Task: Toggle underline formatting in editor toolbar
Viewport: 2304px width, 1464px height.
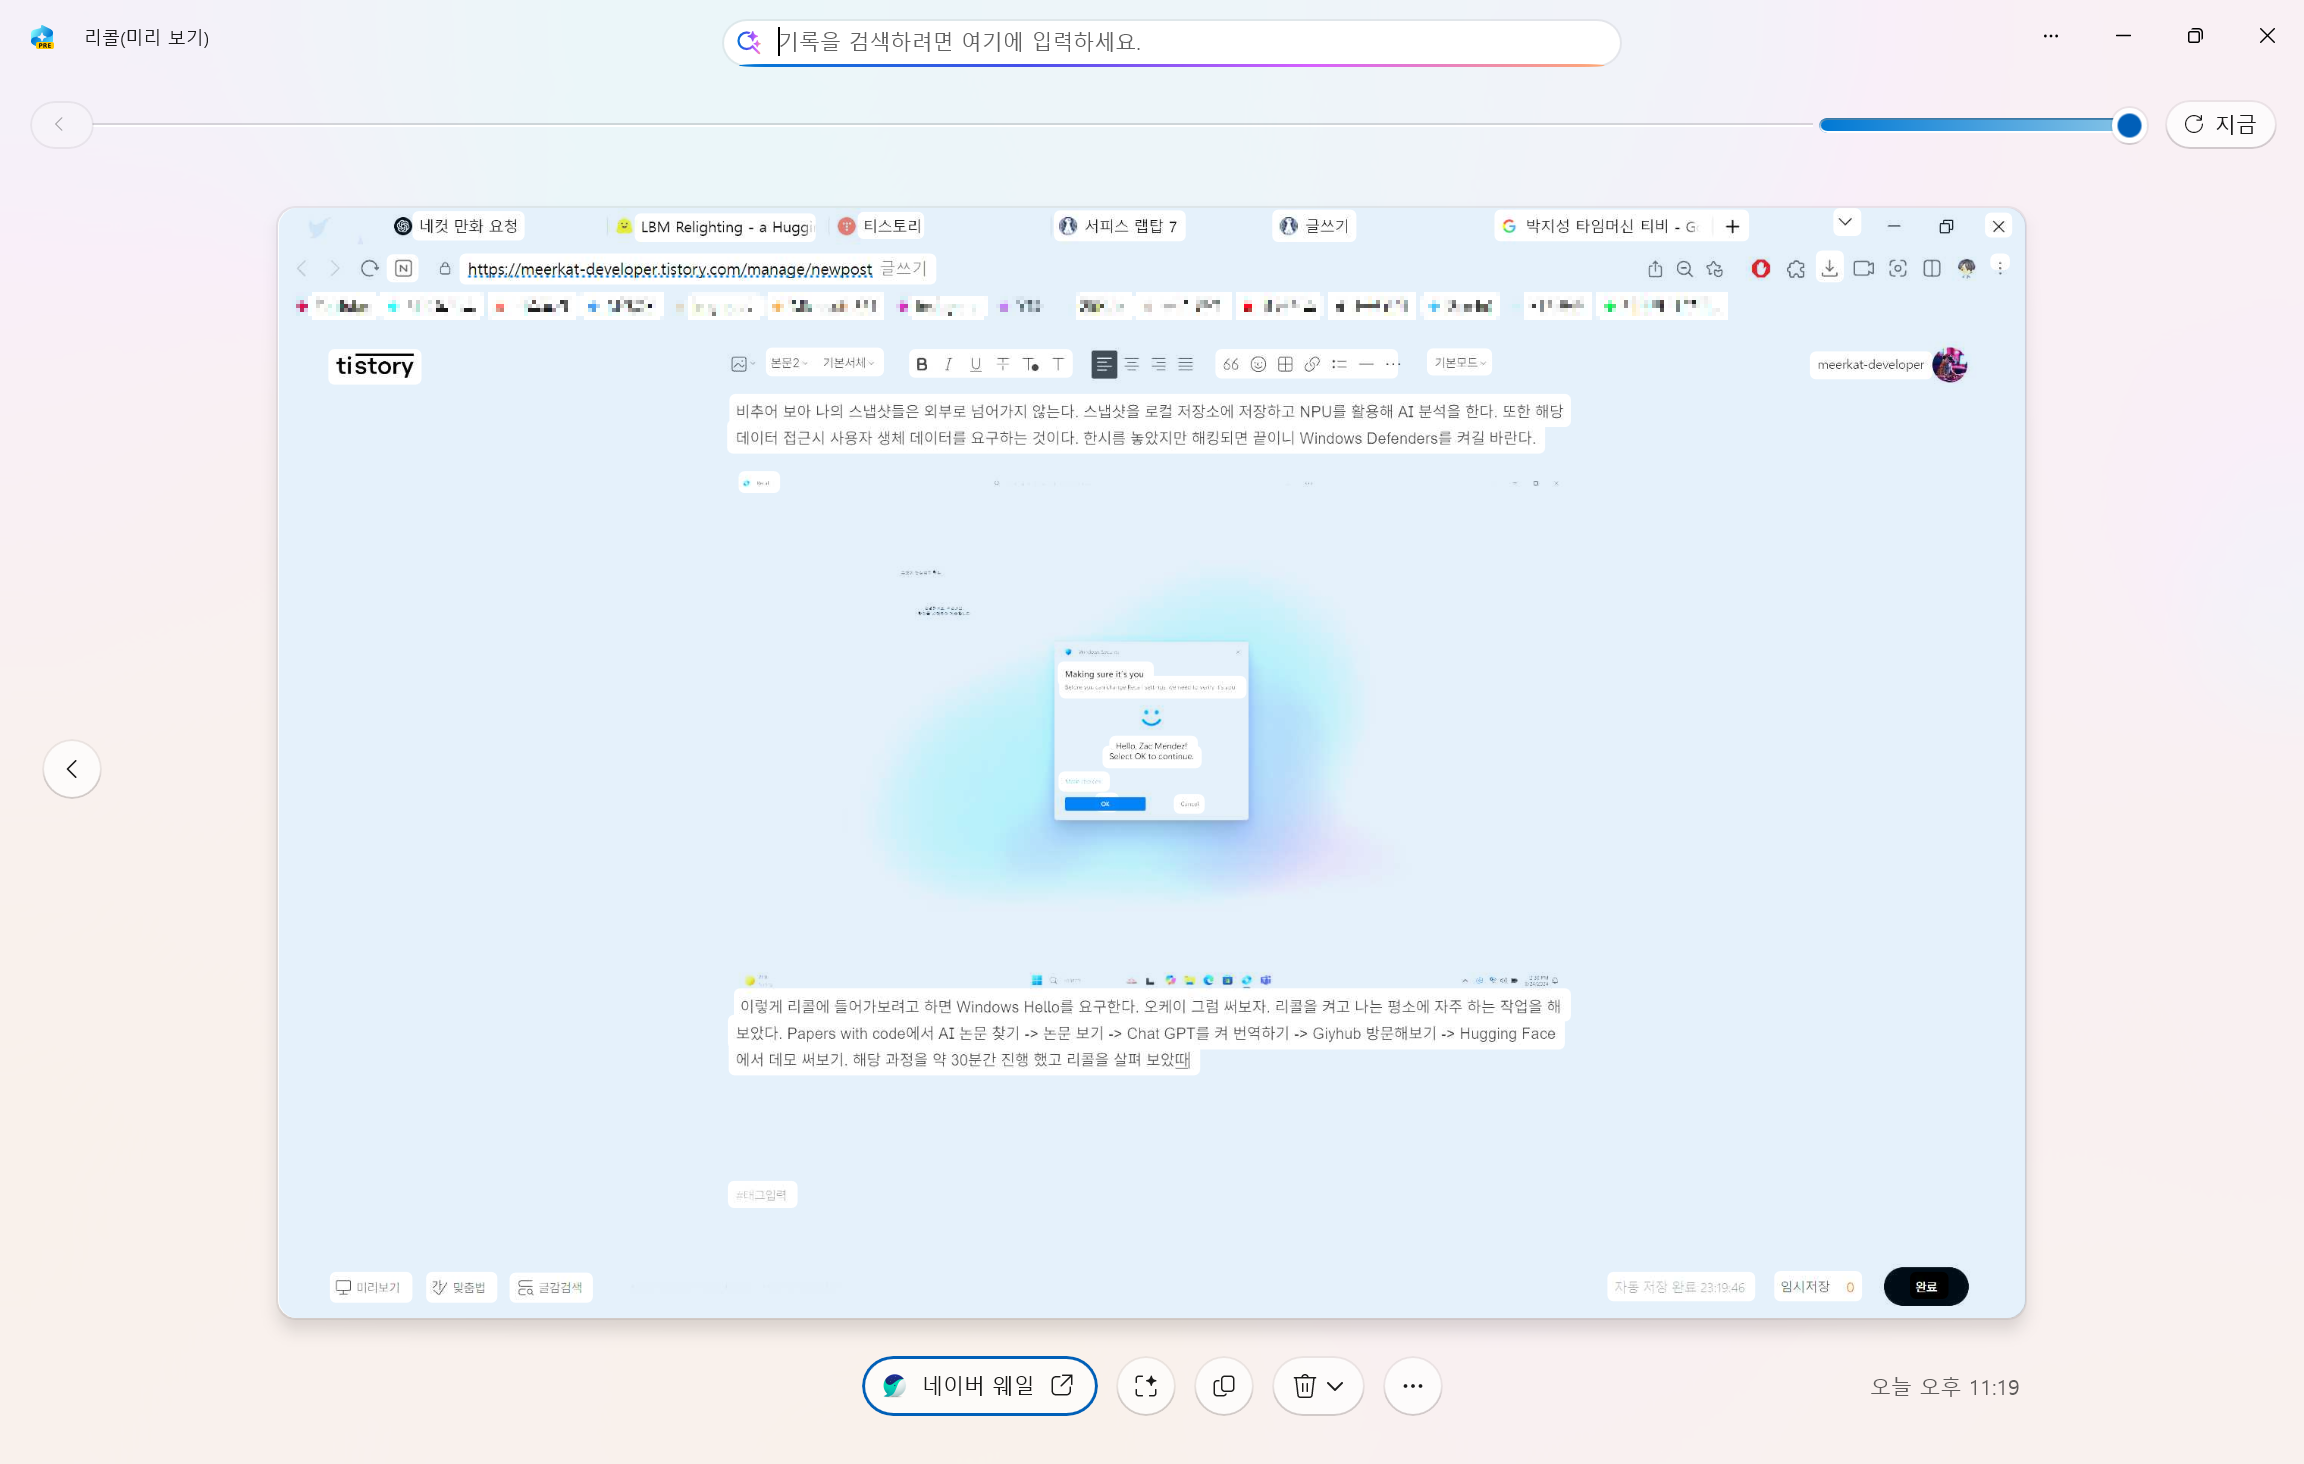Action: pos(975,364)
